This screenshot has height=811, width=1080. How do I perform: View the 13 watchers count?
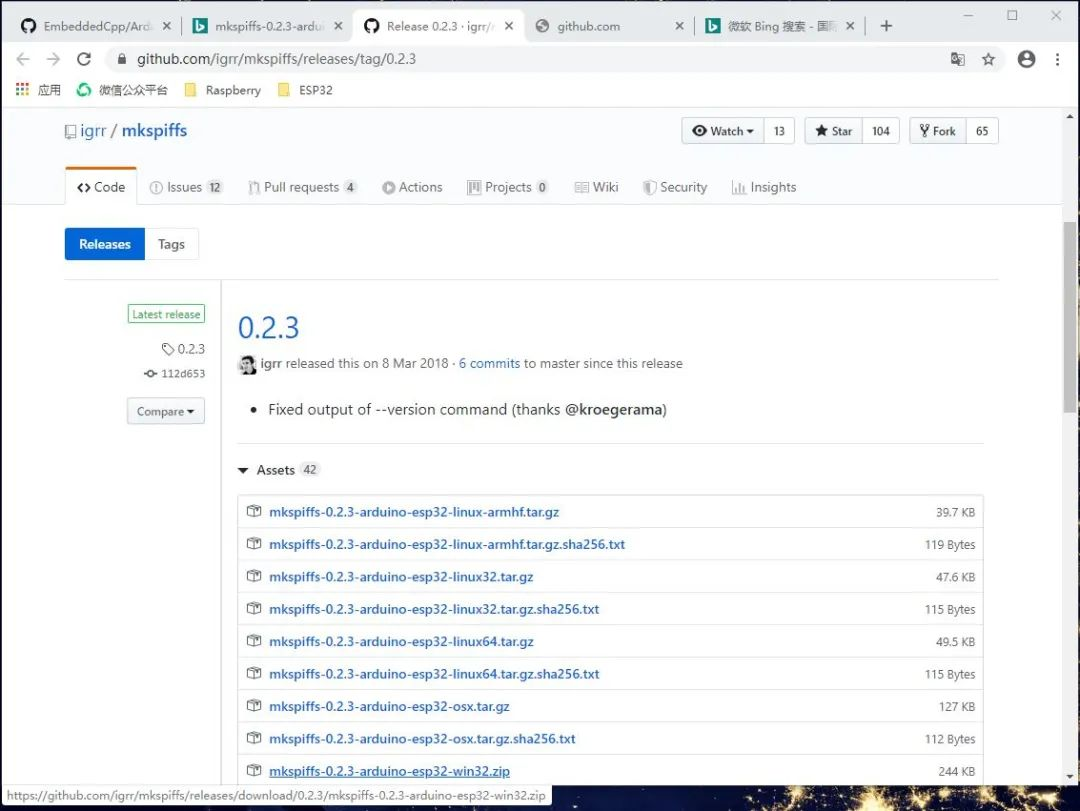(x=779, y=131)
